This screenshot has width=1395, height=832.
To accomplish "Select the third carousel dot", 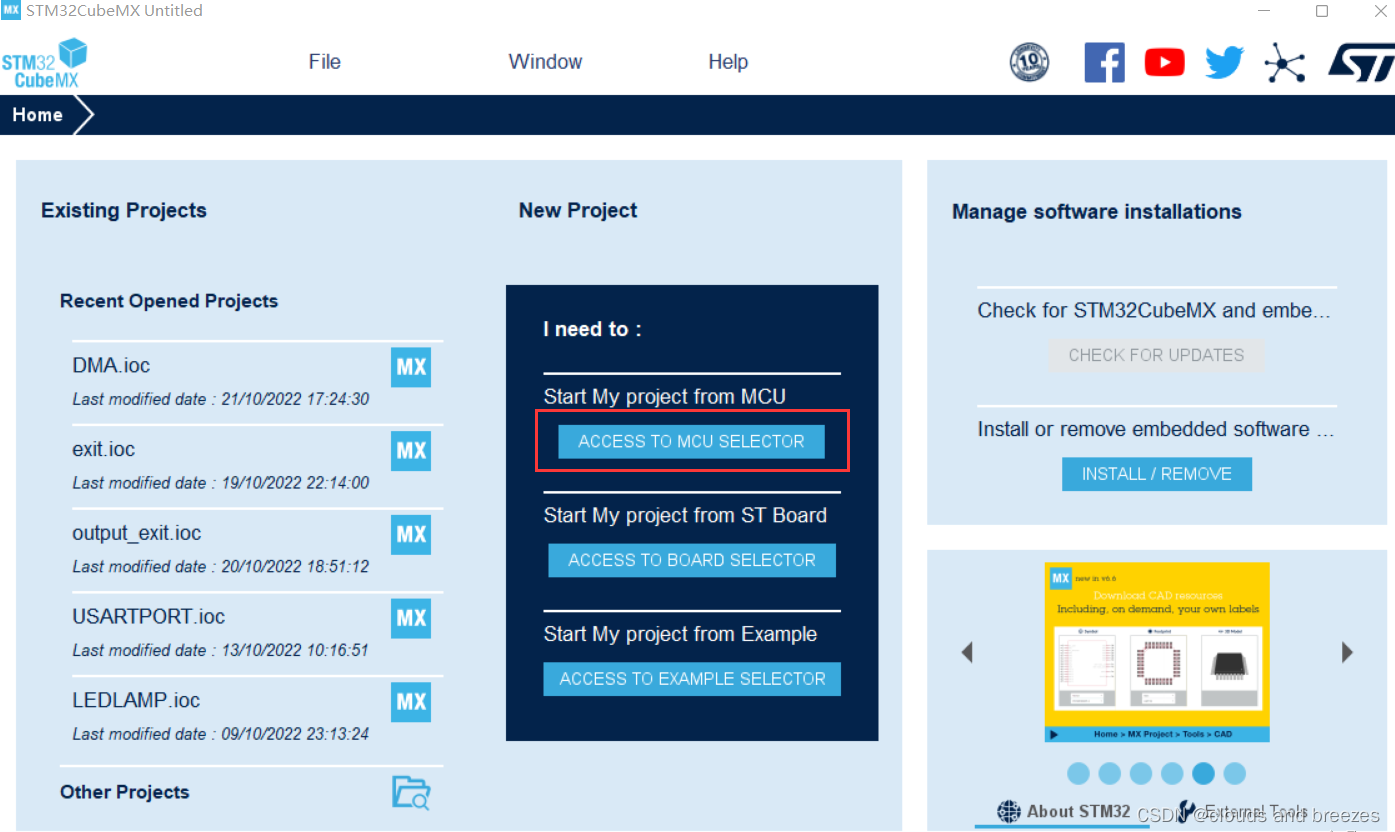I will [x=1141, y=773].
